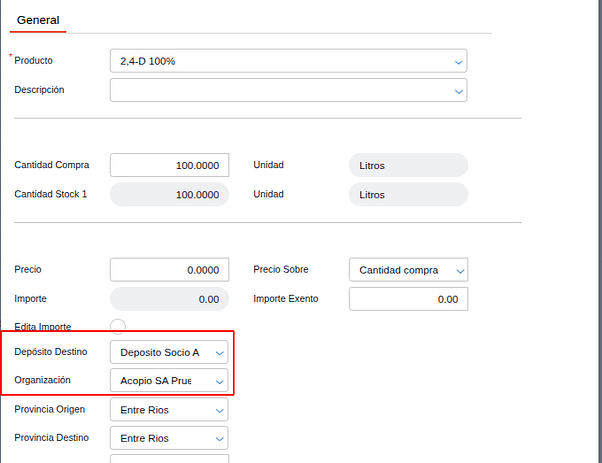Click inside the Descripción text field
Screen dimensions: 602x463
point(280,90)
